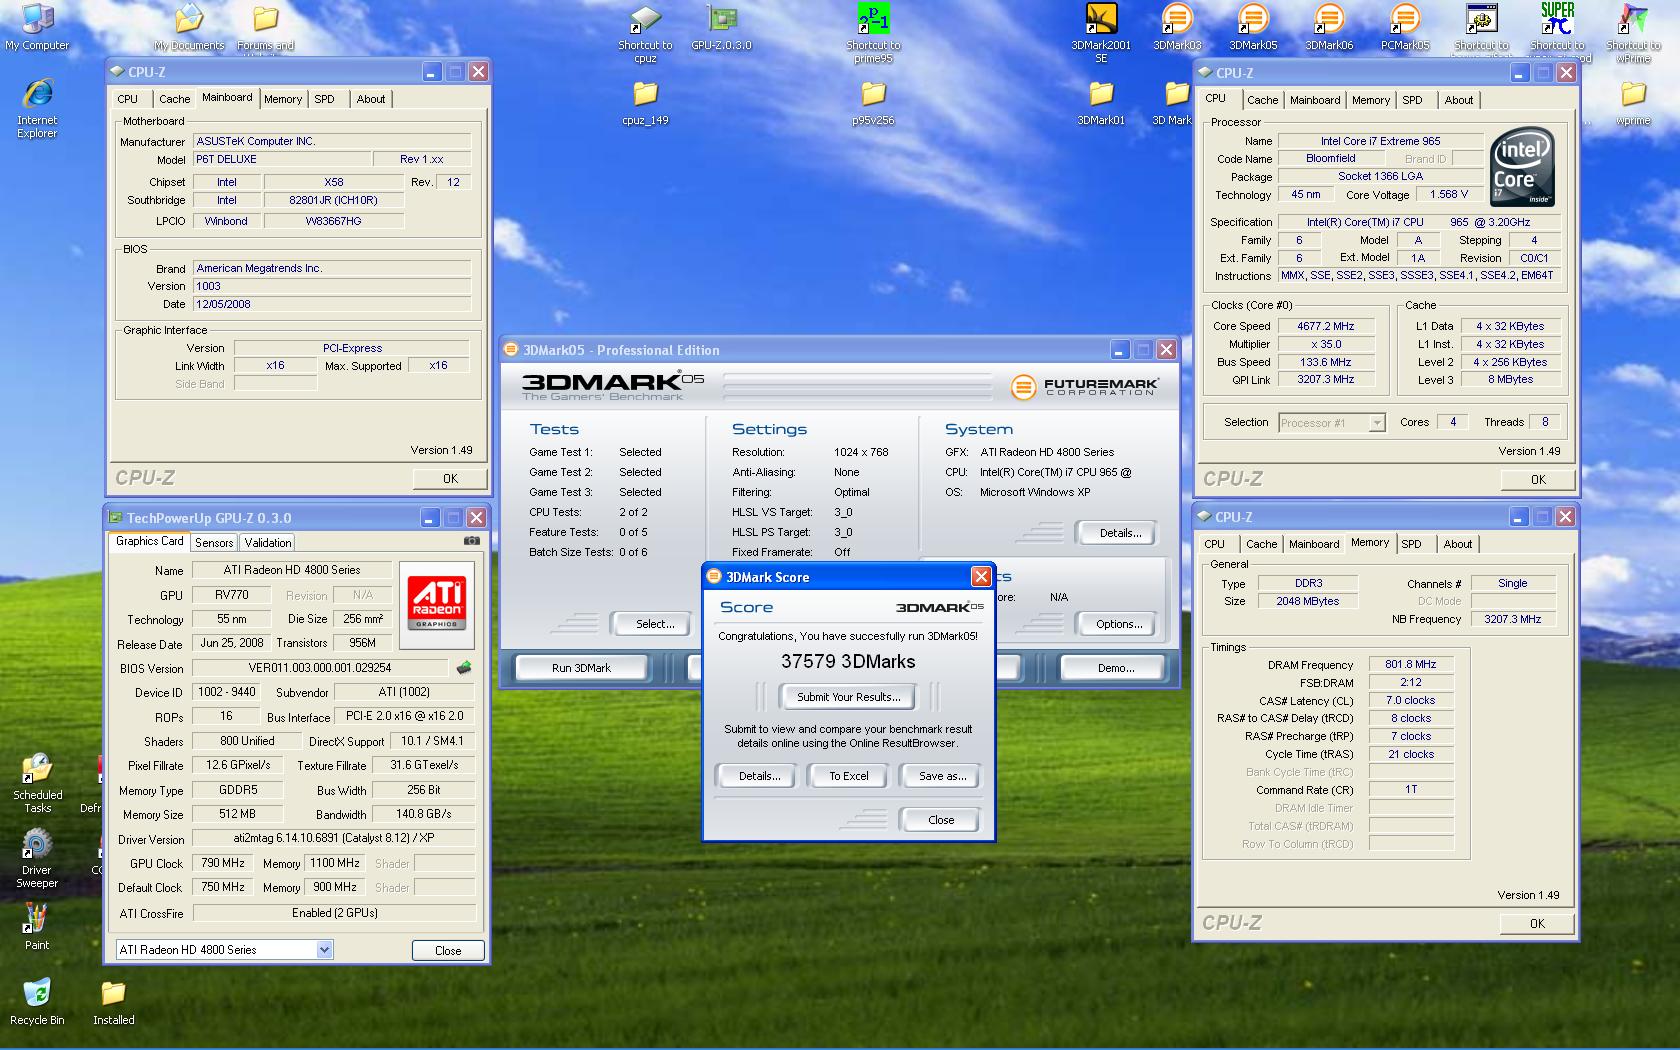The width and height of the screenshot is (1680, 1050).
Task: Open Options in 3DMark05
Action: click(1119, 624)
